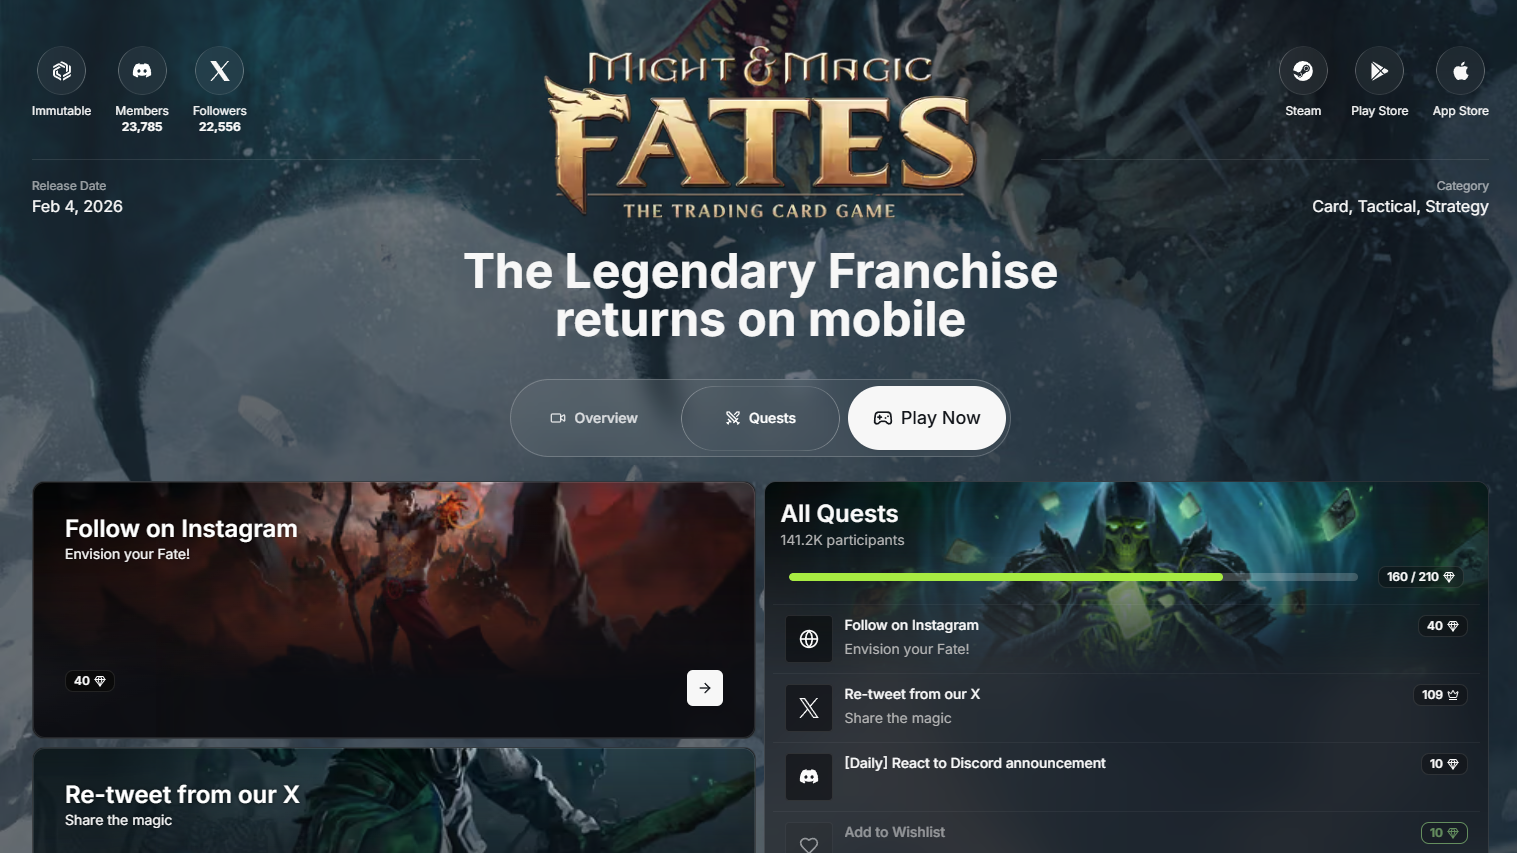Screen dimensions: 1517x853
Task: Open the Immutable icon link
Action: pyautogui.click(x=61, y=71)
